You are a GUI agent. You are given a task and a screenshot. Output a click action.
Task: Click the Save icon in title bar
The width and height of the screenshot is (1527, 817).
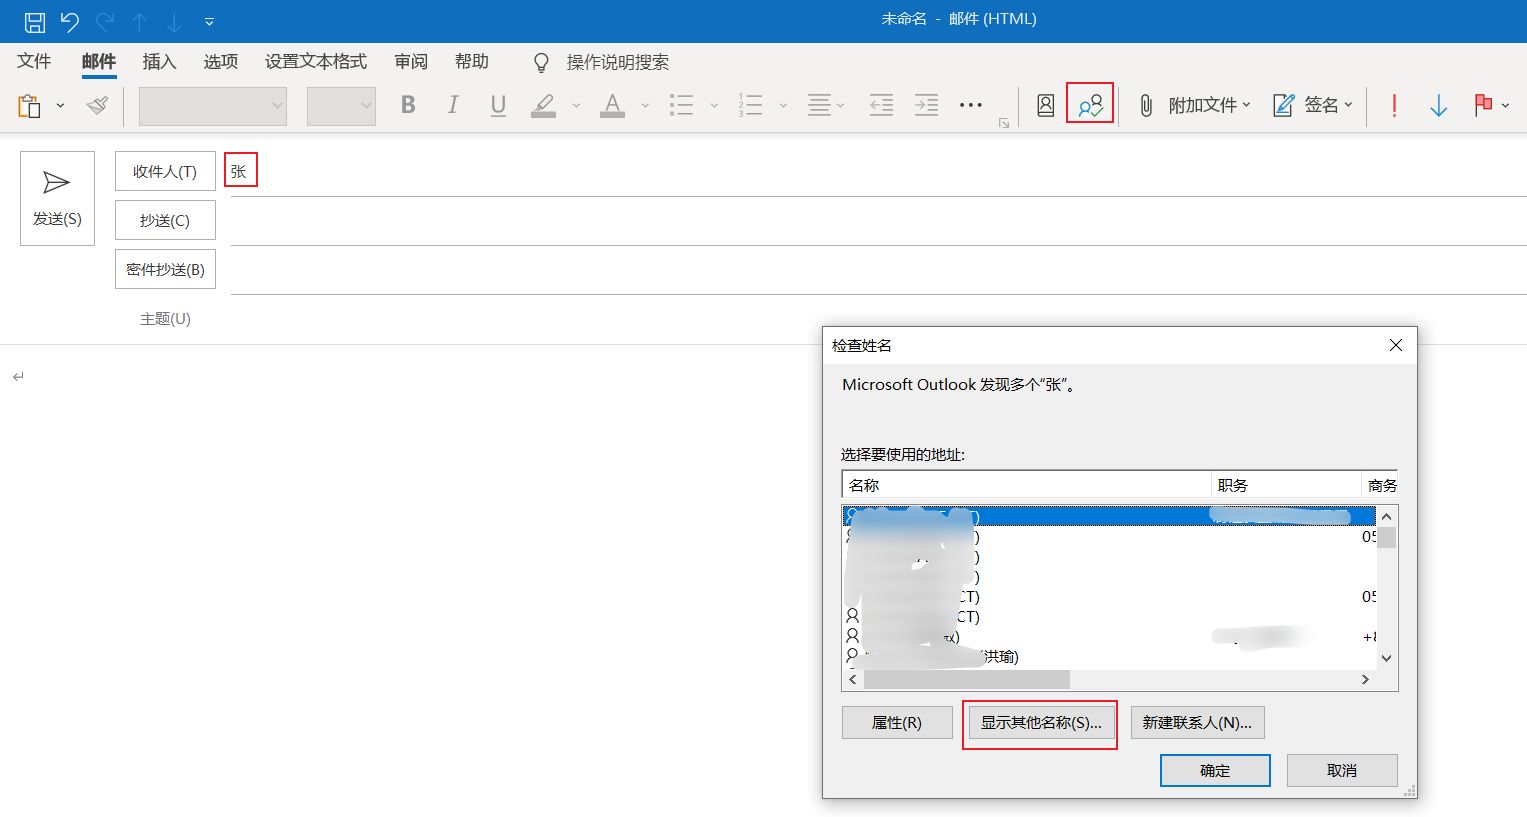(34, 21)
